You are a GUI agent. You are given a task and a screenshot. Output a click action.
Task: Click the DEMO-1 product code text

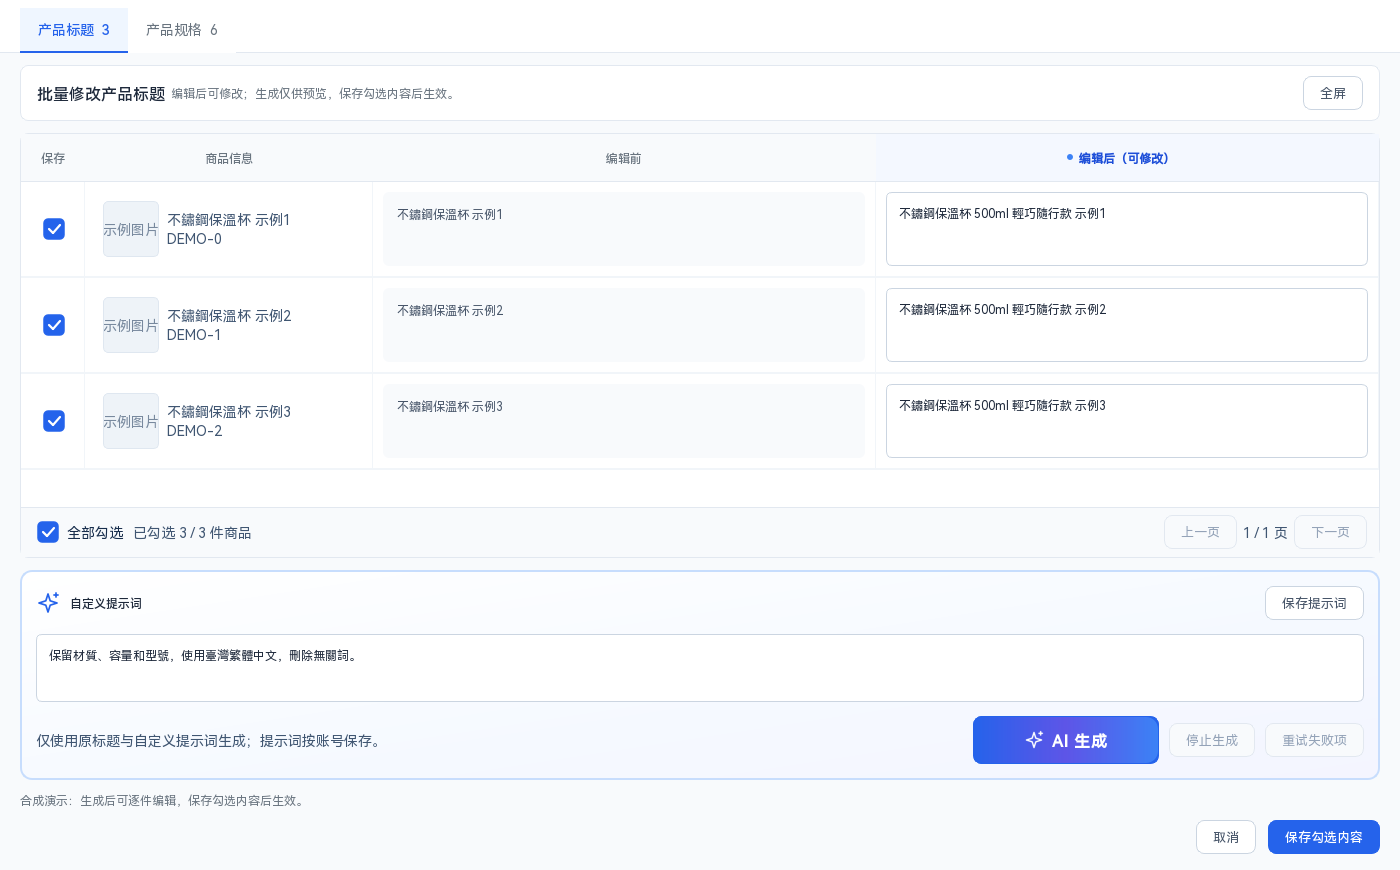coord(194,335)
